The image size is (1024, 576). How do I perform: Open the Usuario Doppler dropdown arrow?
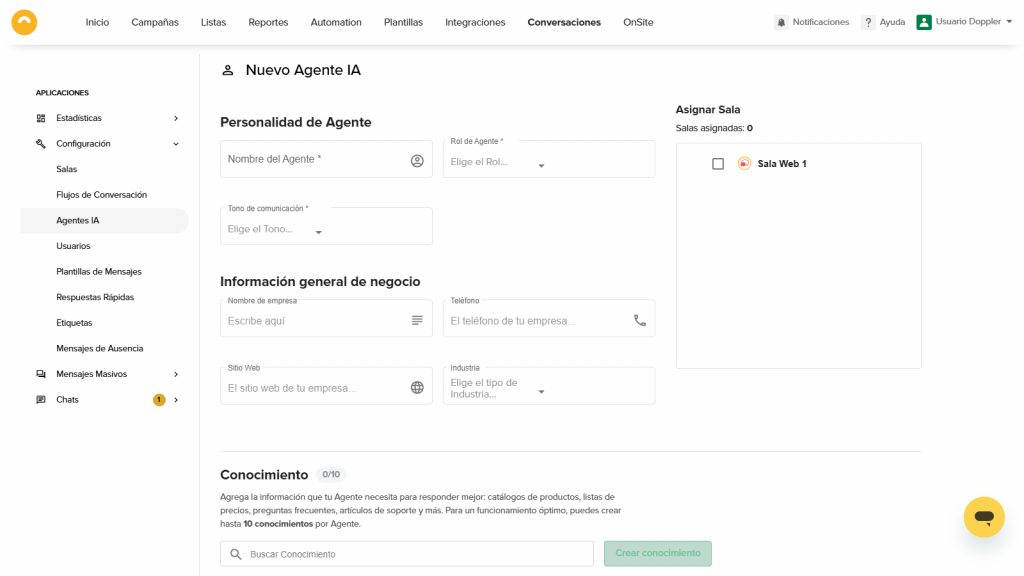(x=1009, y=22)
